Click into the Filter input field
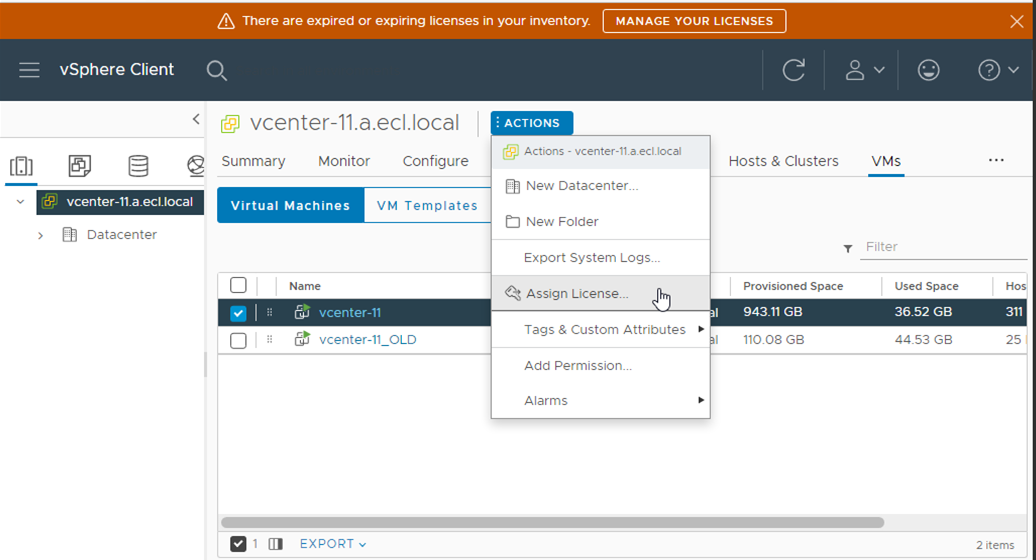 click(x=940, y=247)
